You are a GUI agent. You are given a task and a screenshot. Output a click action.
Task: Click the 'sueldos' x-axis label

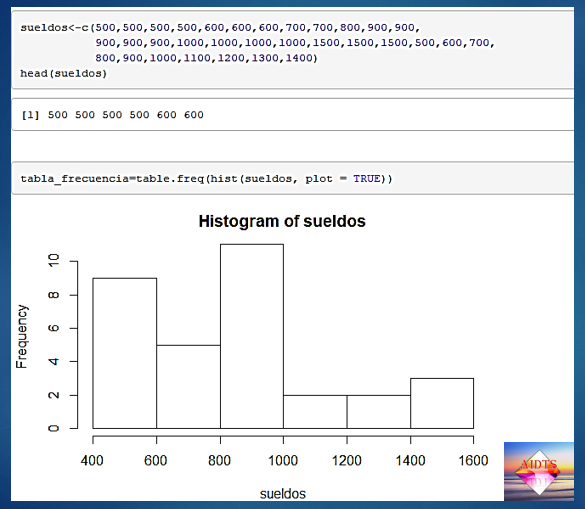tap(283, 494)
